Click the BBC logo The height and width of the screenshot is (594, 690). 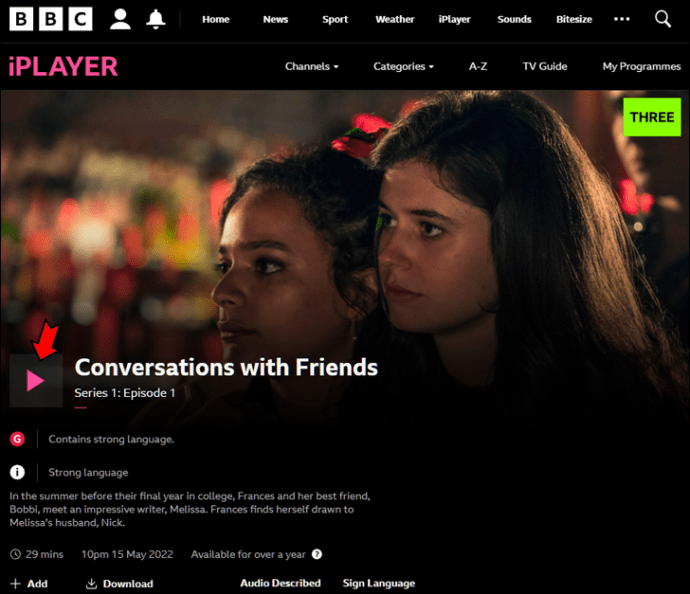tap(51, 19)
